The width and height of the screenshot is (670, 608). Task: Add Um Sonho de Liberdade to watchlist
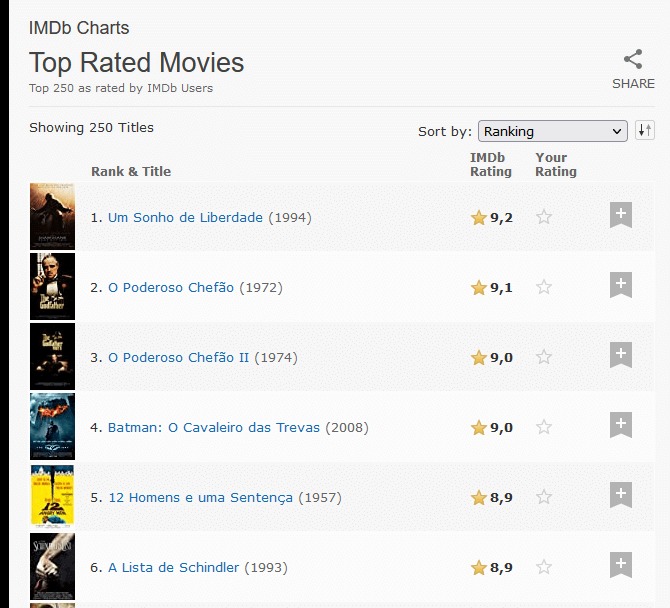coord(620,214)
